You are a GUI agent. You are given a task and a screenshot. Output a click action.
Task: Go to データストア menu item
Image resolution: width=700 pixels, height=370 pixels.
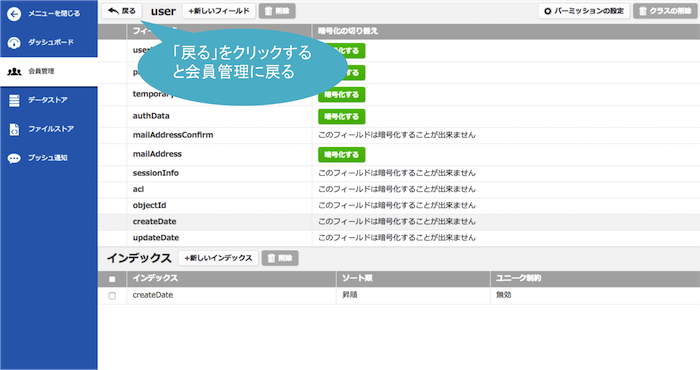[x=49, y=100]
